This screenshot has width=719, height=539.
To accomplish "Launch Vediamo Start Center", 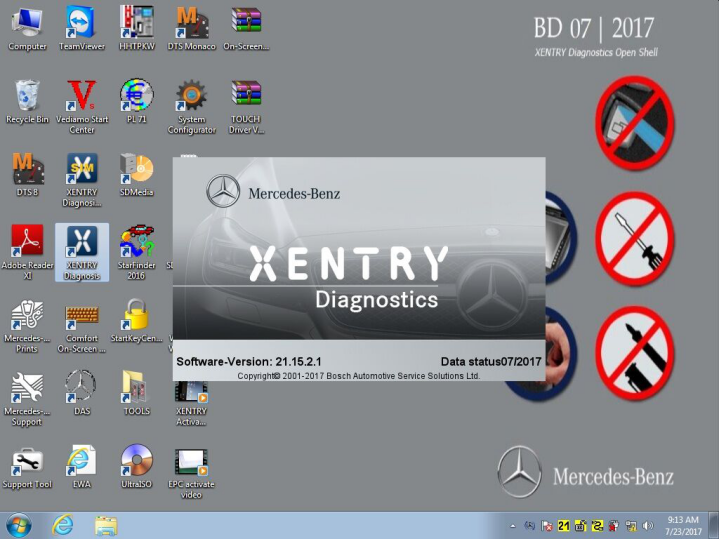I will (82, 107).
